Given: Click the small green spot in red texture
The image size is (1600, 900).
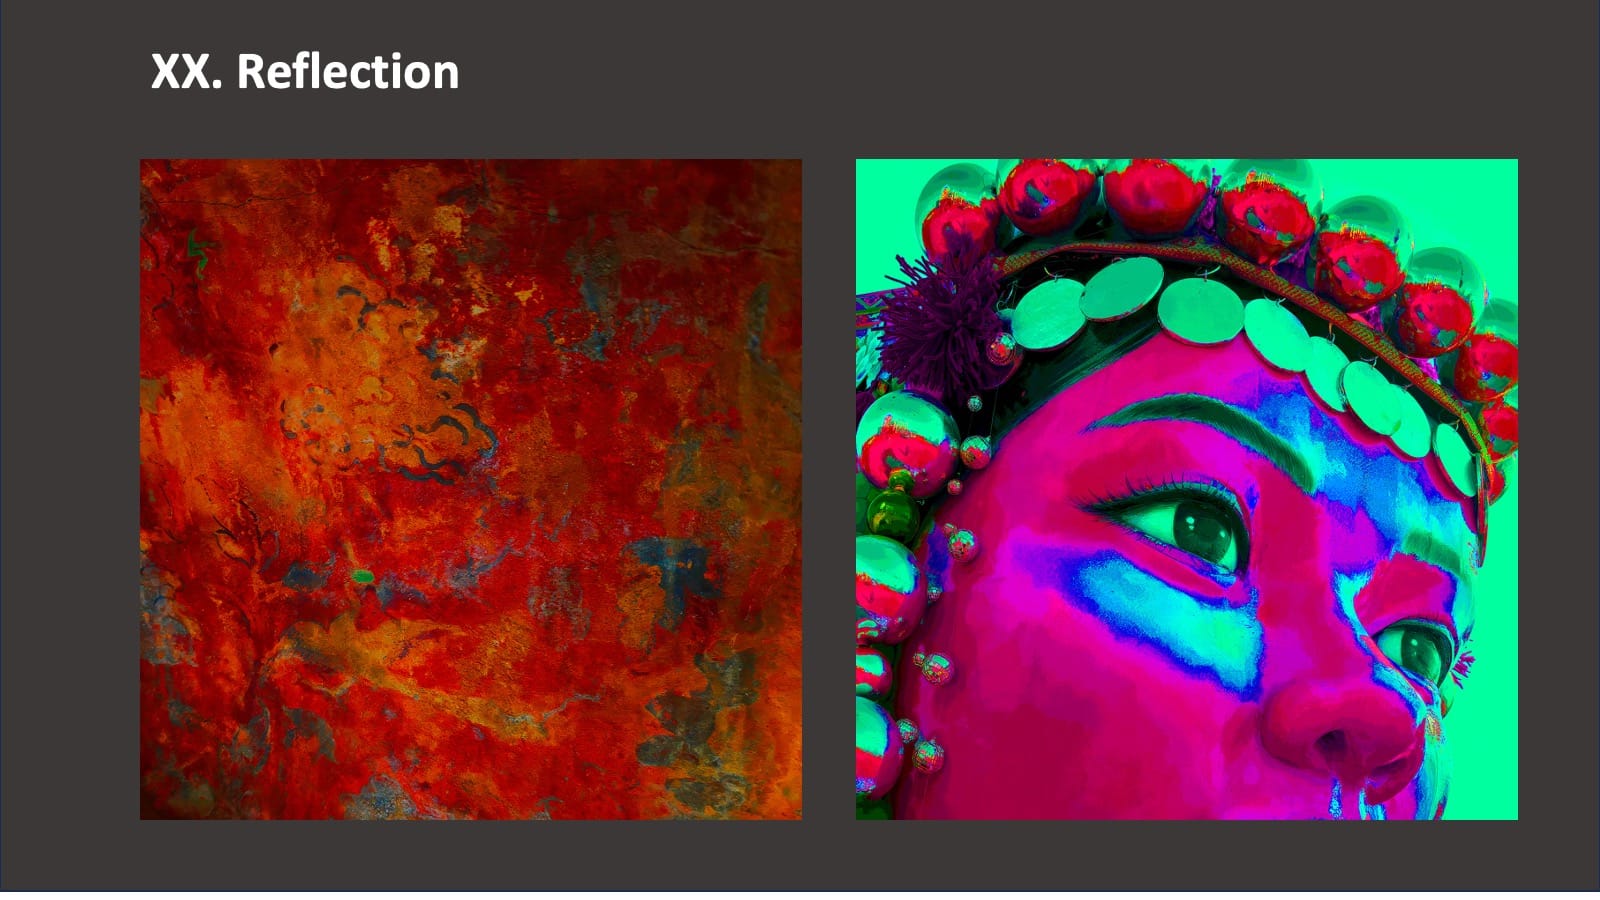Looking at the screenshot, I should (x=362, y=577).
